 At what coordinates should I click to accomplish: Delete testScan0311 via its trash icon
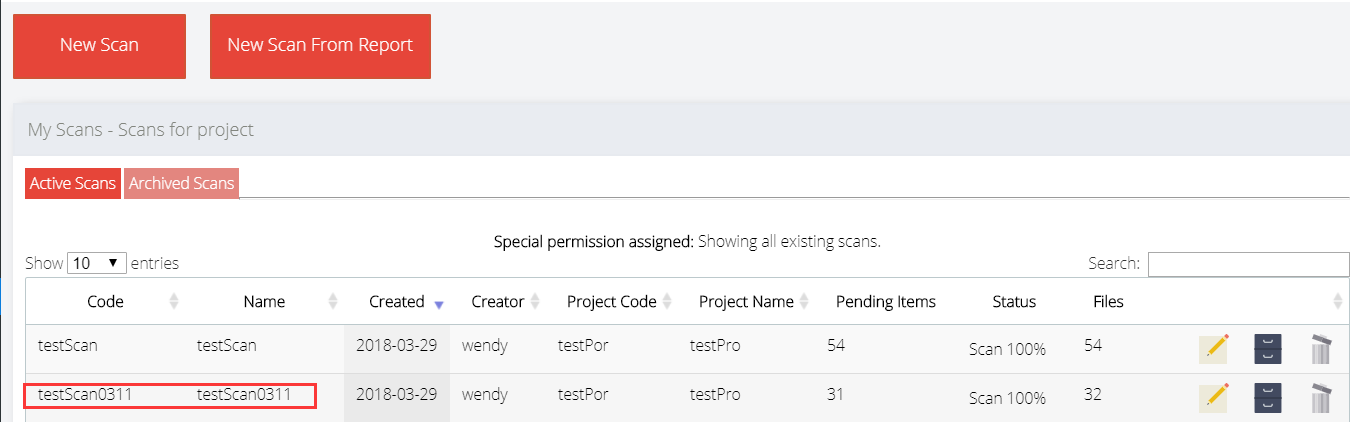click(1321, 397)
